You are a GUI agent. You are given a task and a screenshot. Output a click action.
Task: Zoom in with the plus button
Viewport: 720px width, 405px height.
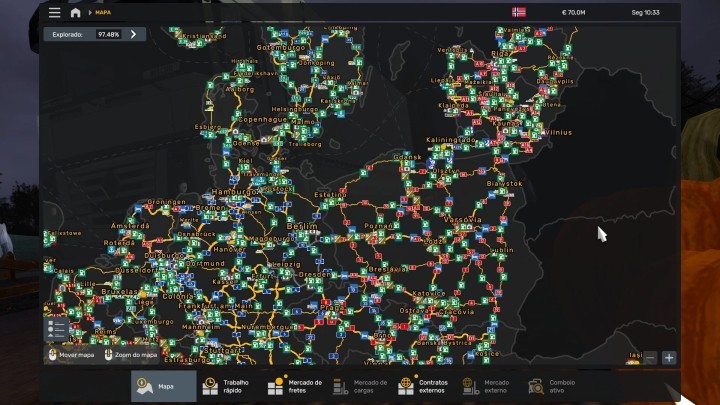tap(669, 357)
